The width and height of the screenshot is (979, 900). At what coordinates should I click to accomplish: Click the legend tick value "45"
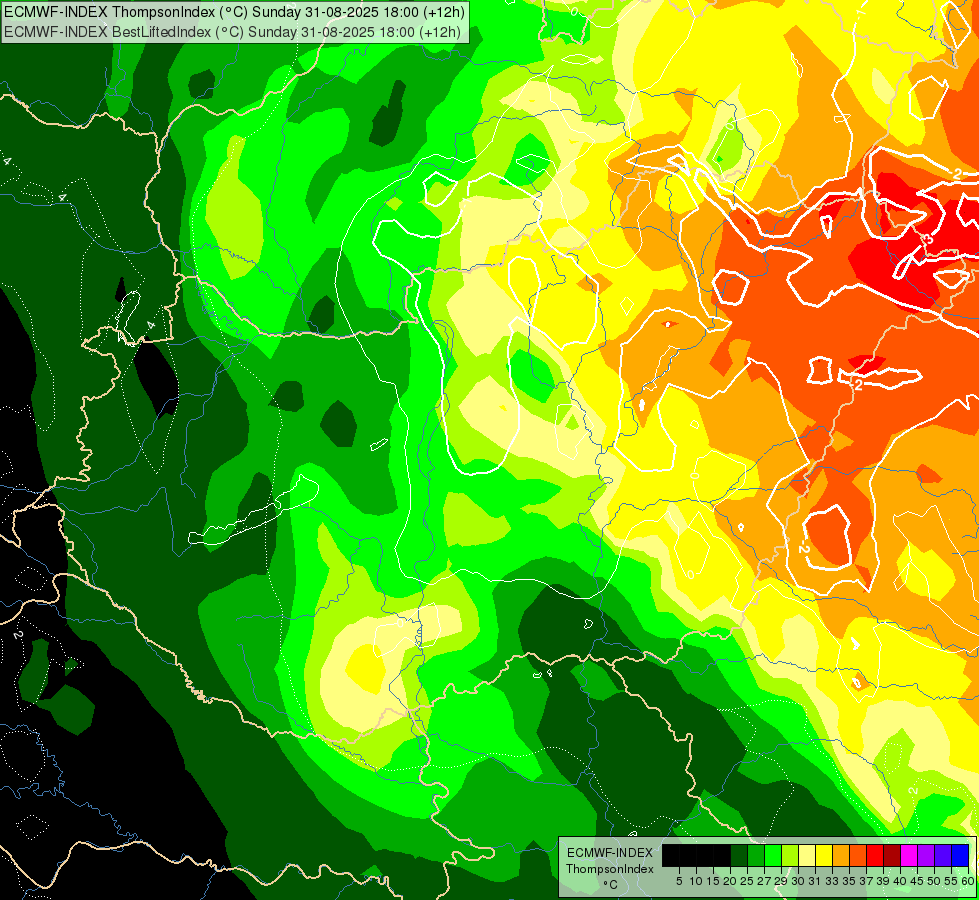[x=918, y=881]
